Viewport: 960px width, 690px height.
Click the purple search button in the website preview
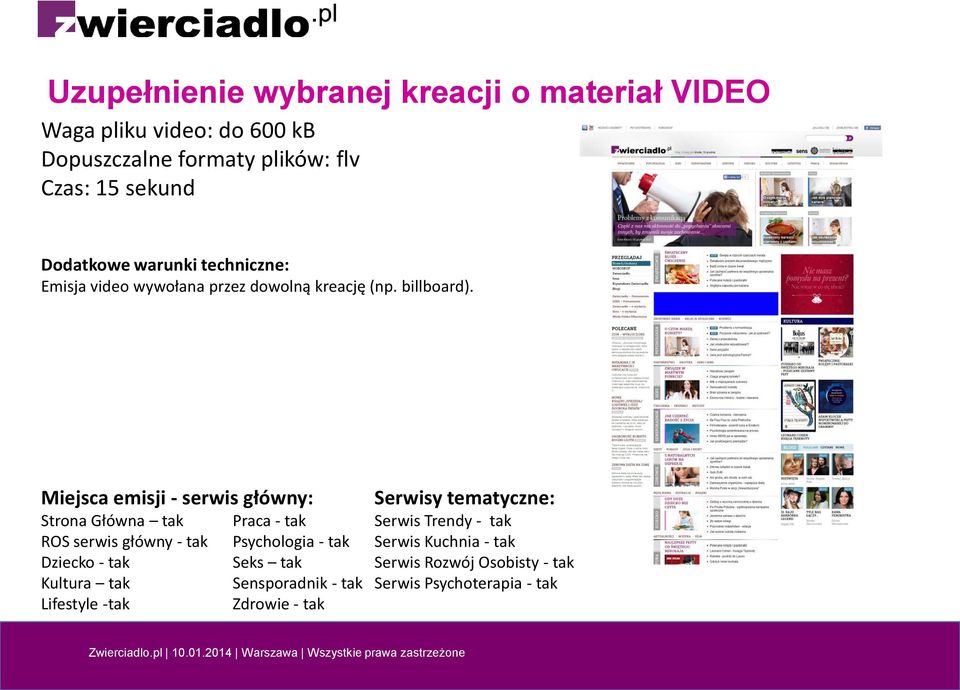(x=849, y=138)
